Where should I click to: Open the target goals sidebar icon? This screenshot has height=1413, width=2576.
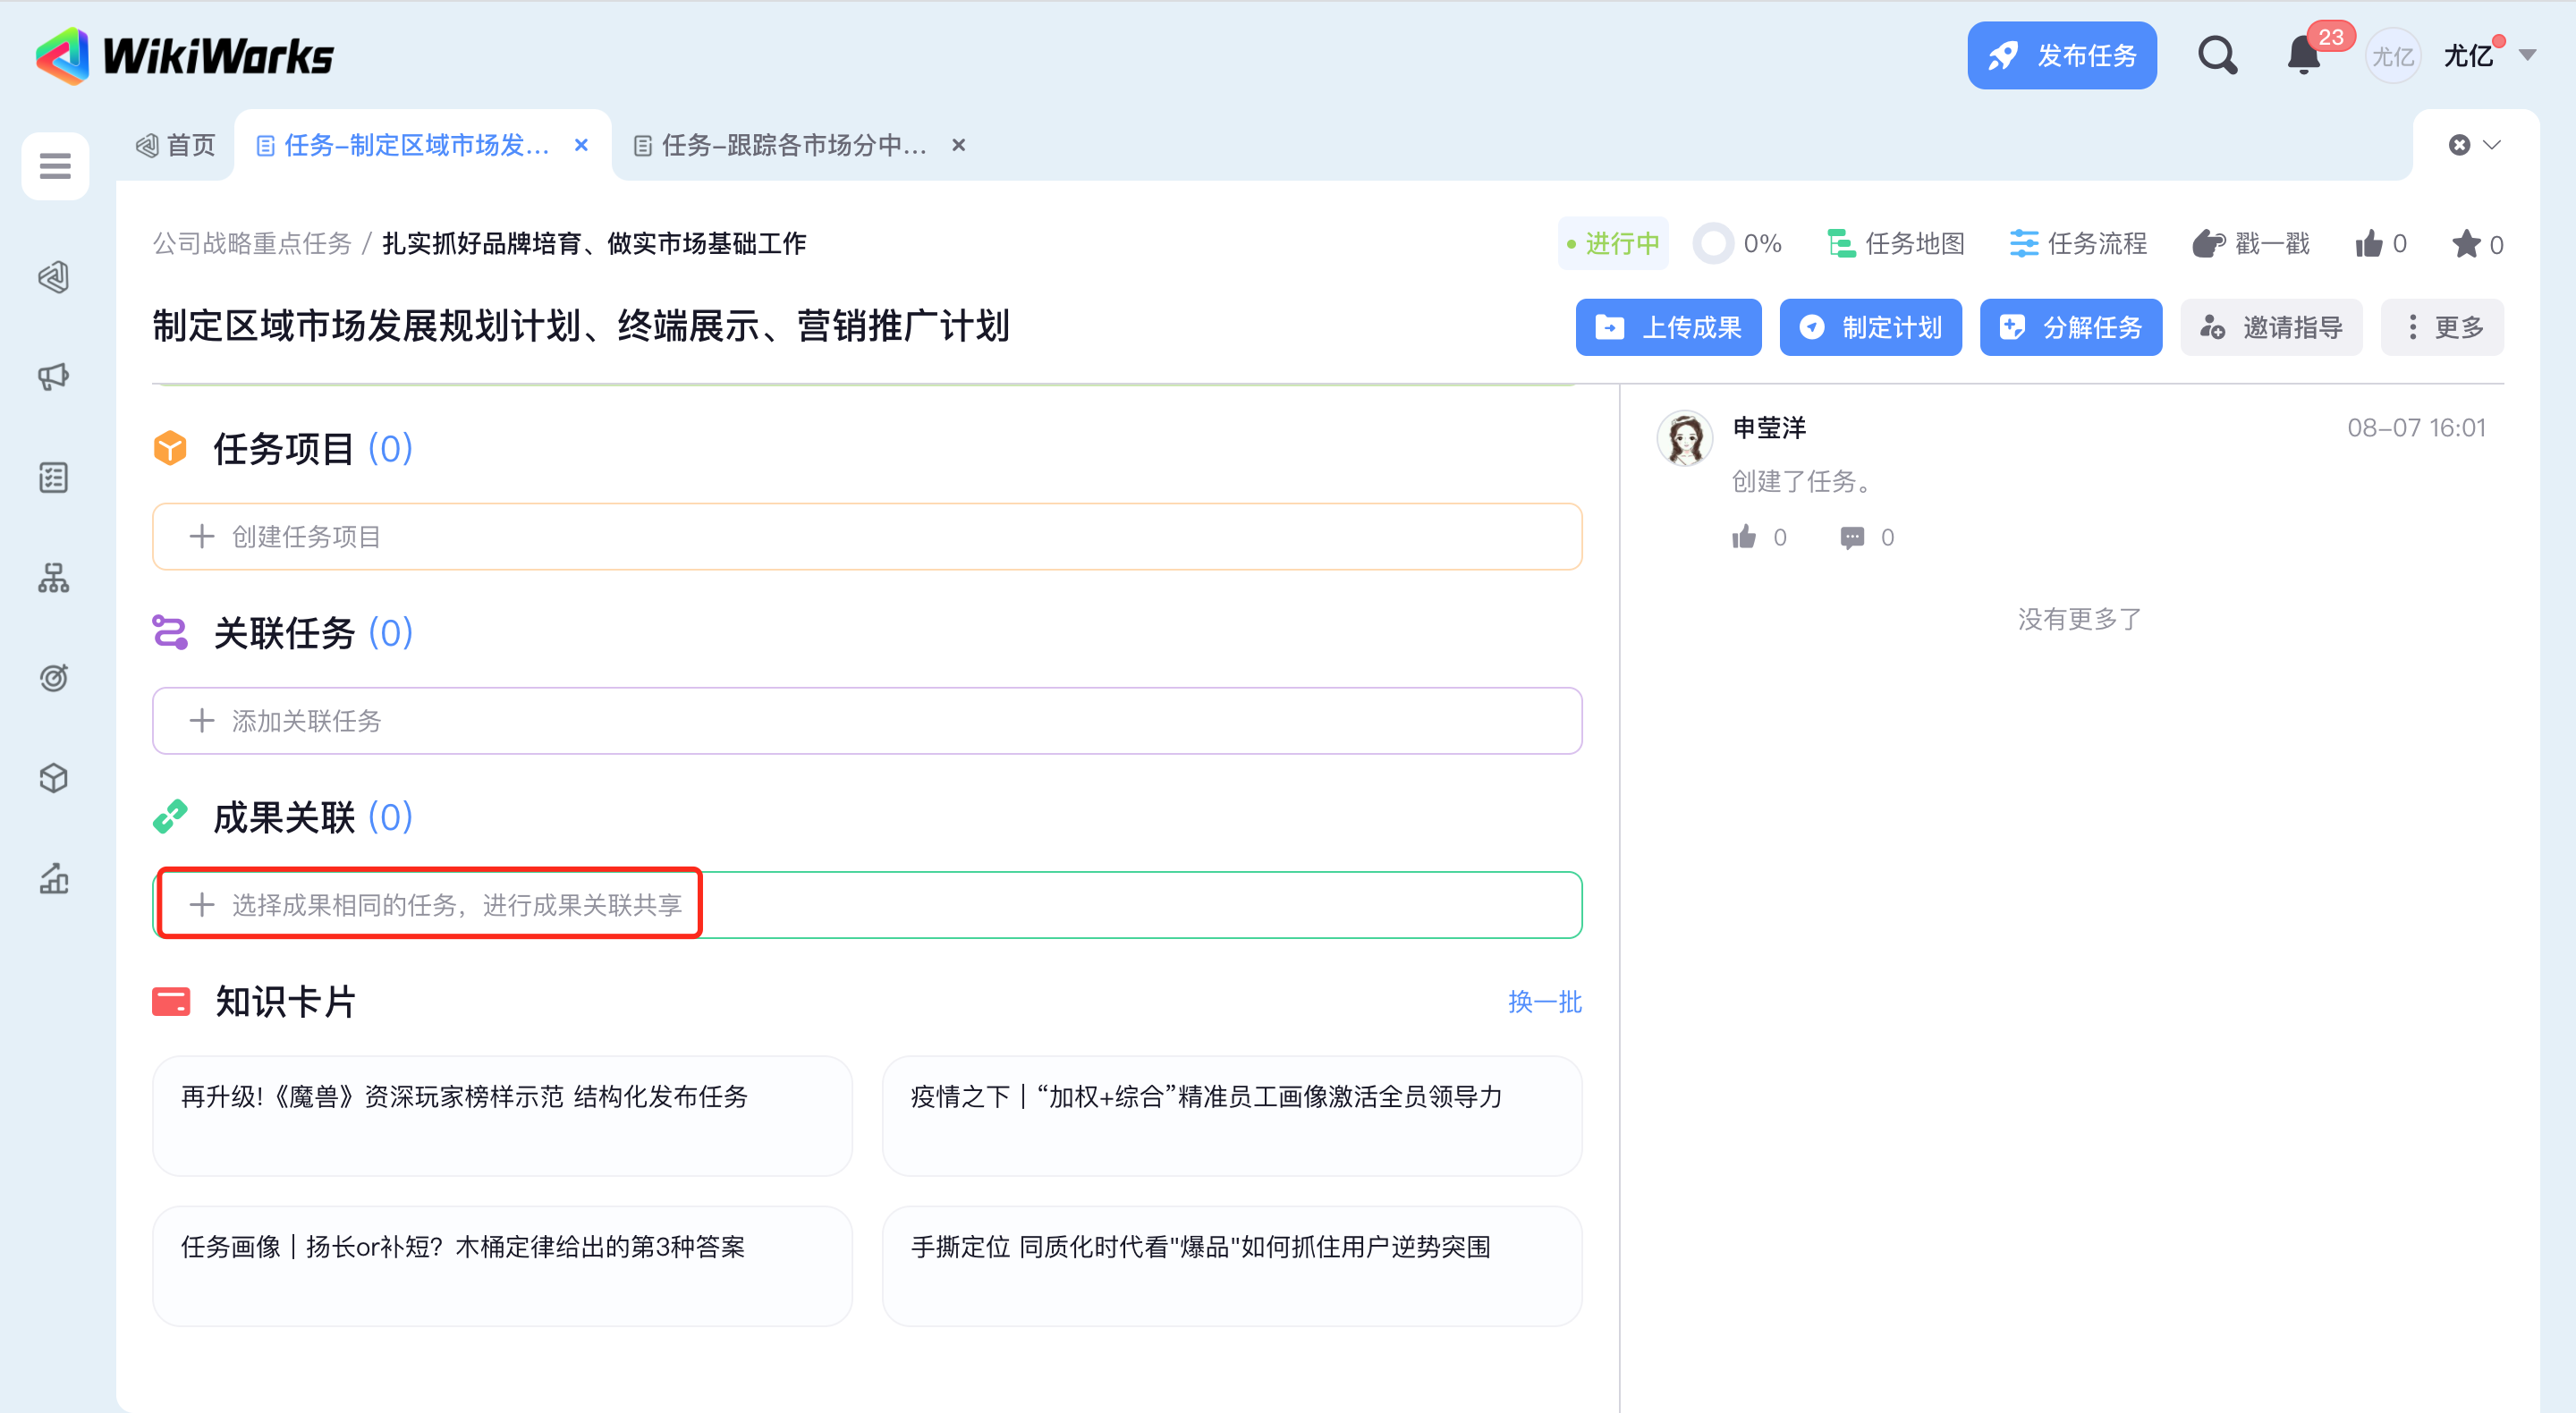54,678
